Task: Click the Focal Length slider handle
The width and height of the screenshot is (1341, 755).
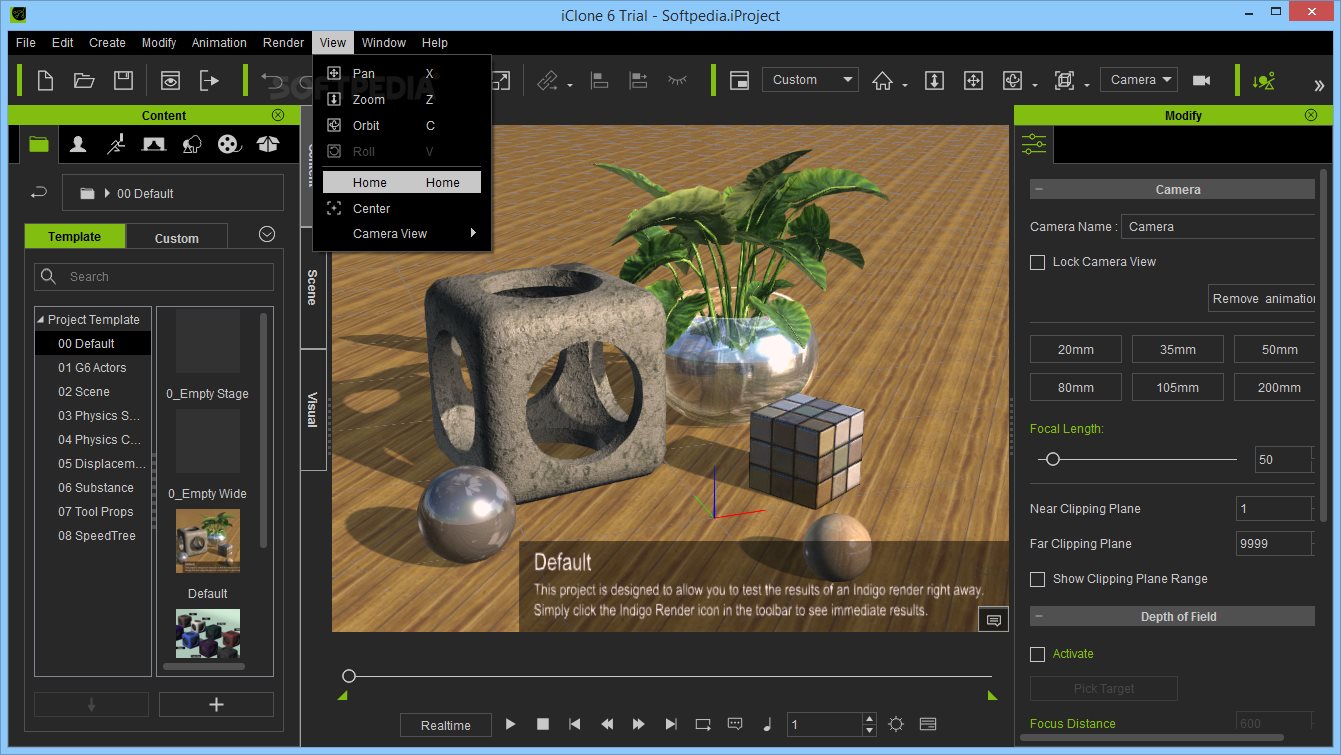Action: click(x=1052, y=459)
